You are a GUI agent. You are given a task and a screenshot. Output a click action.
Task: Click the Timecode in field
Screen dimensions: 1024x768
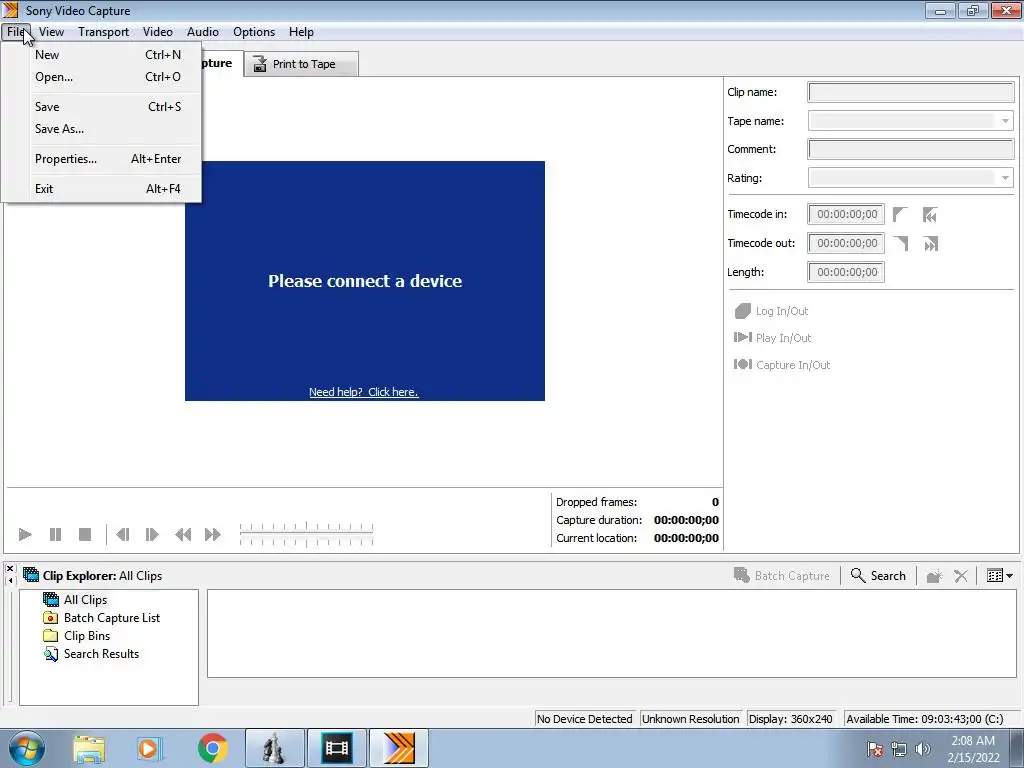846,214
